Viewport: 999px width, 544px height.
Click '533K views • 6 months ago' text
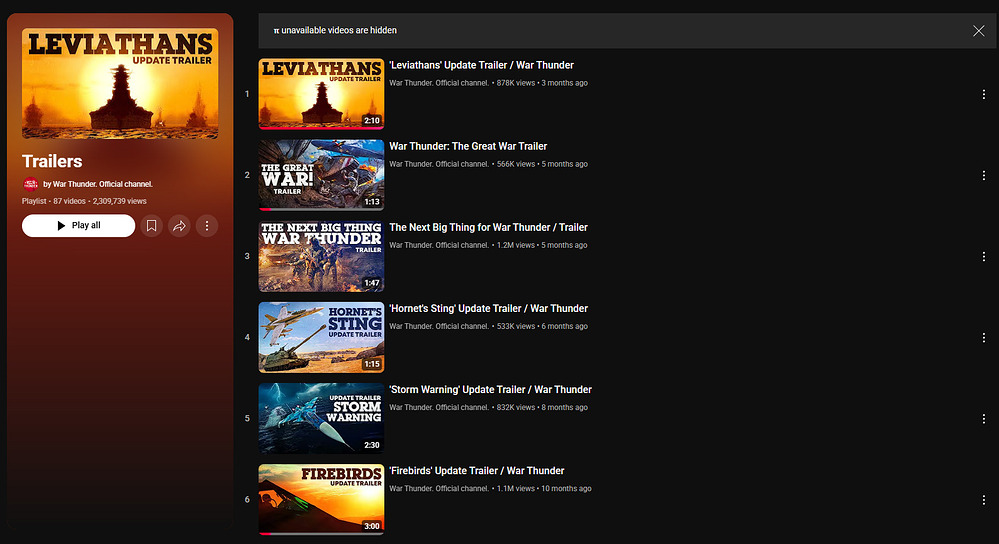pyautogui.click(x=542, y=326)
